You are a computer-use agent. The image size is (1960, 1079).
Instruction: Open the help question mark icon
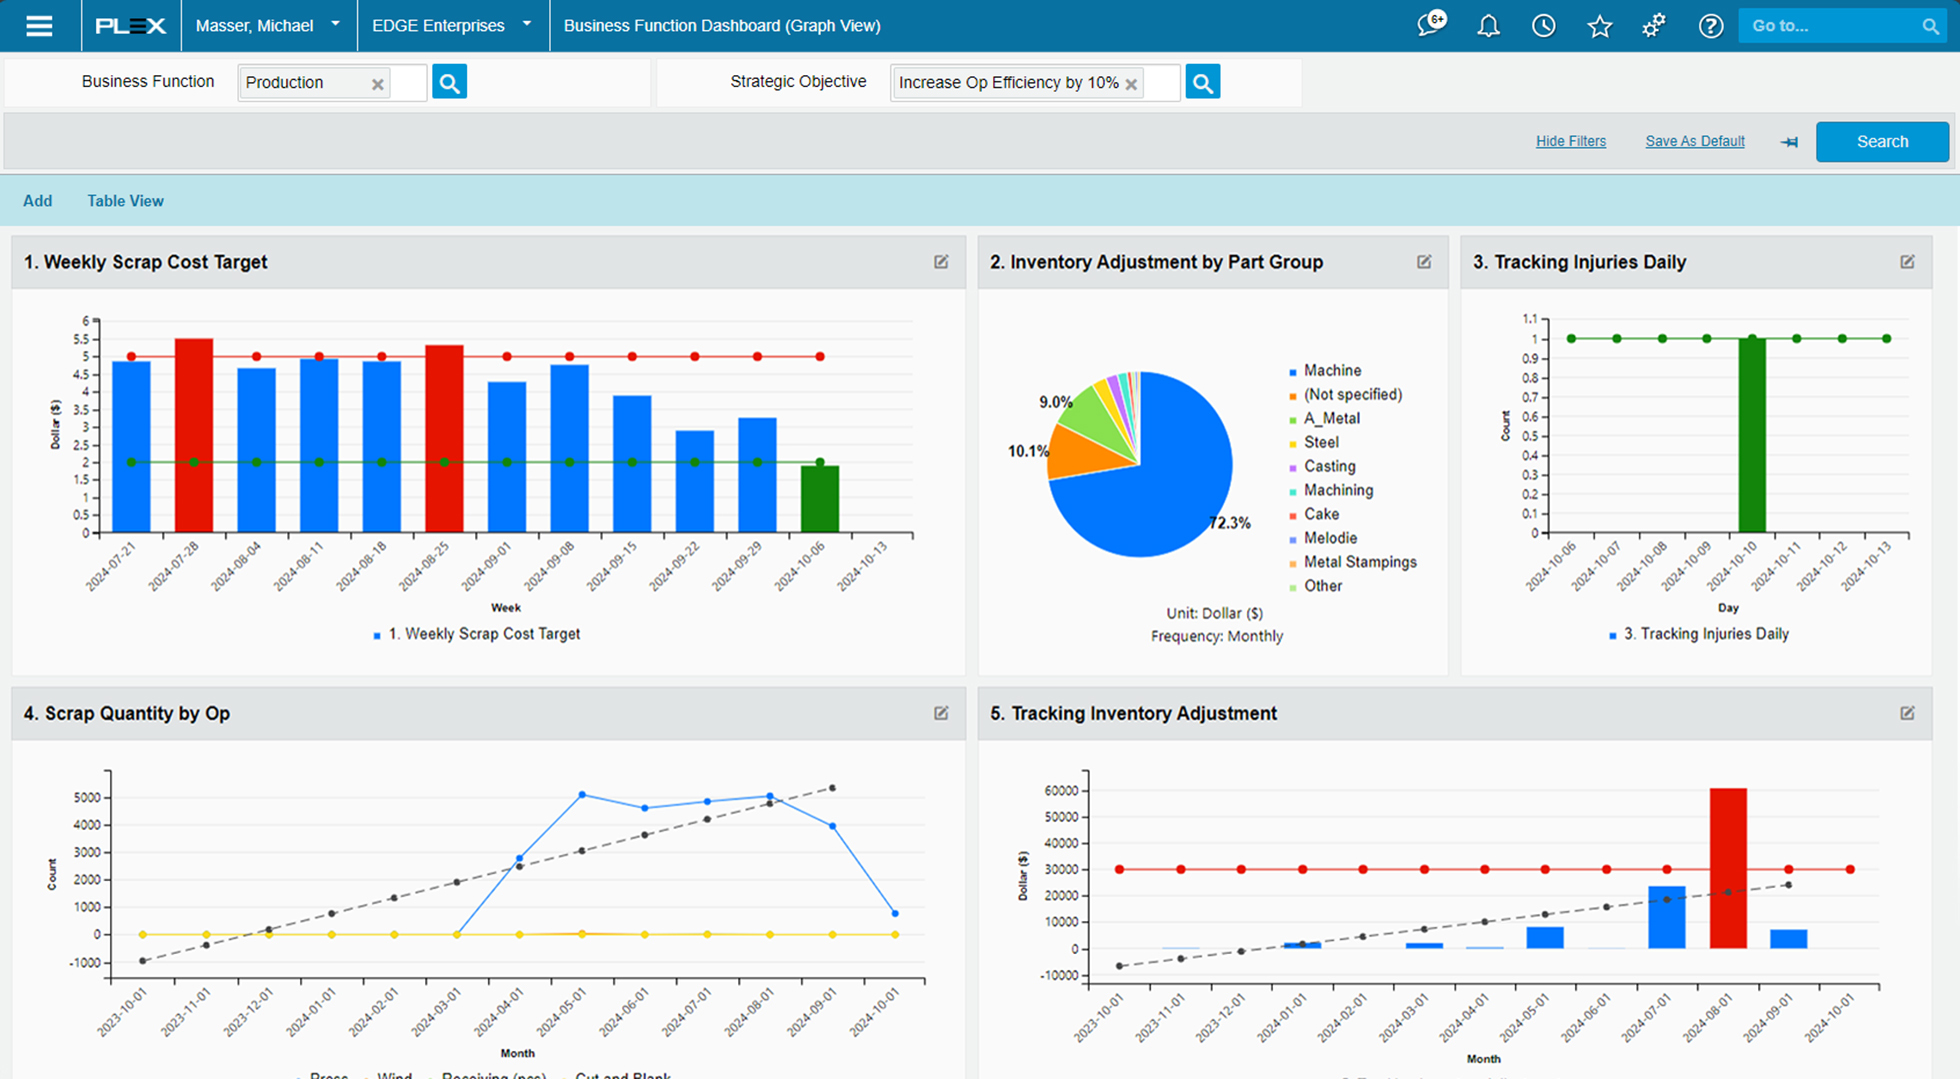[x=1711, y=26]
